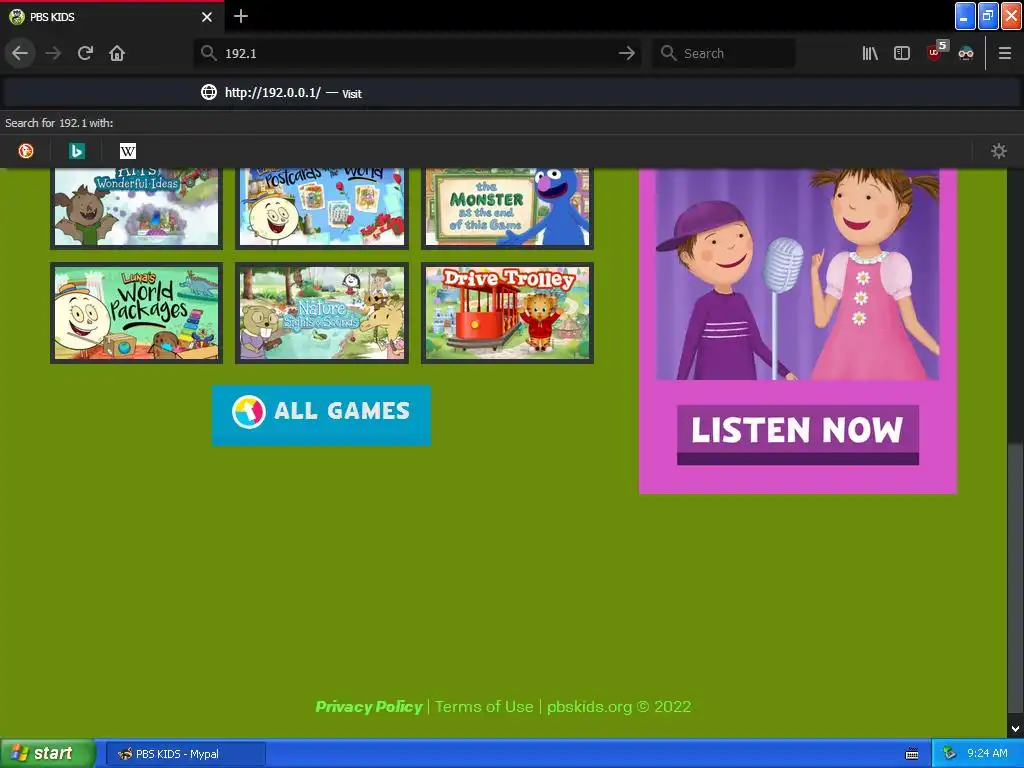This screenshot has width=1024, height=768.
Task: Click the Go arrow in address bar
Action: [x=626, y=53]
